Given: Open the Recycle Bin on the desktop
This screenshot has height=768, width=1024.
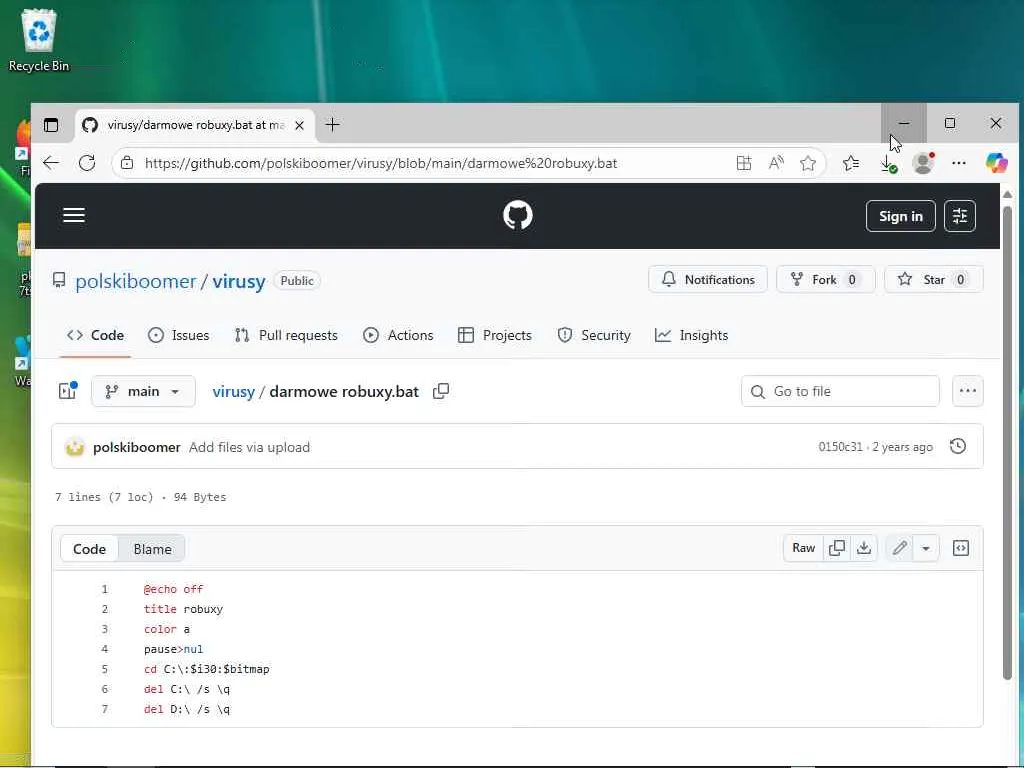Looking at the screenshot, I should click(39, 40).
